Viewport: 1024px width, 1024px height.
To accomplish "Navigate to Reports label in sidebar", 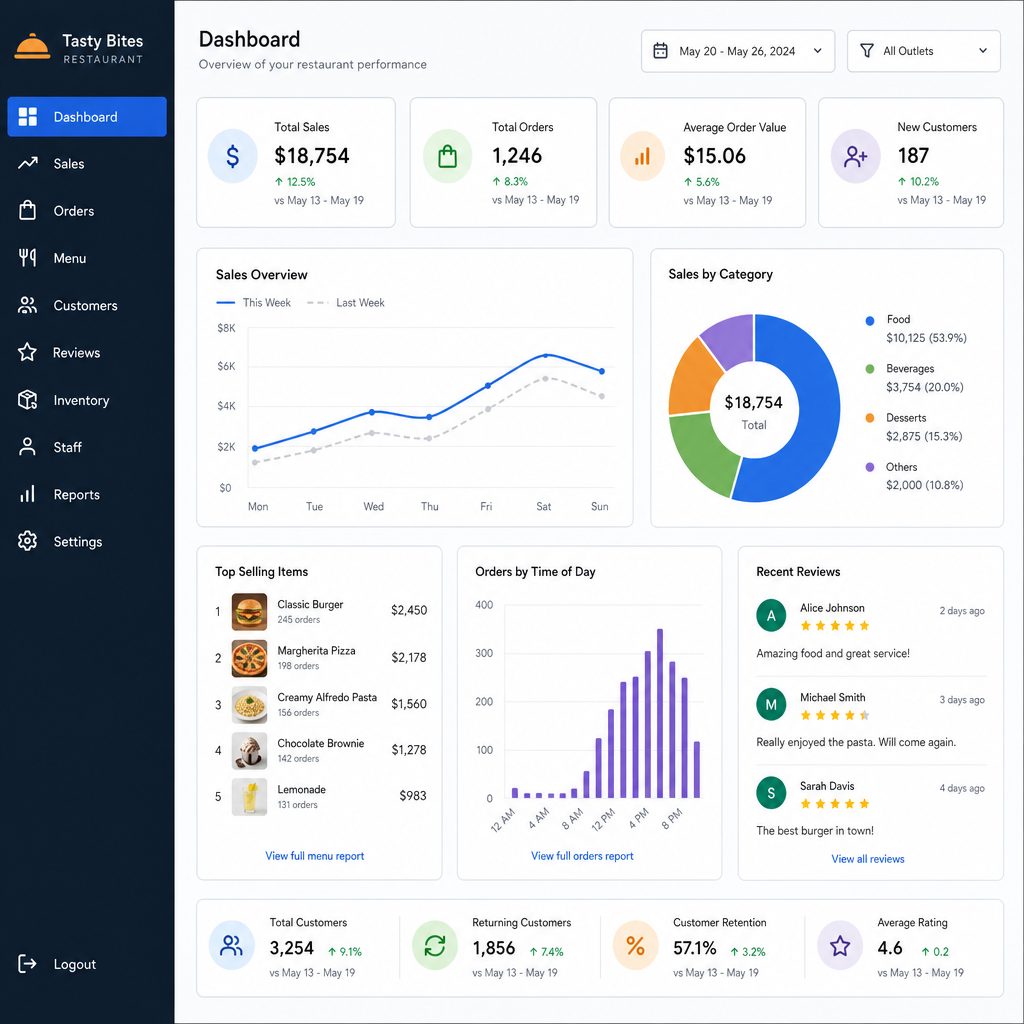I will coord(77,494).
